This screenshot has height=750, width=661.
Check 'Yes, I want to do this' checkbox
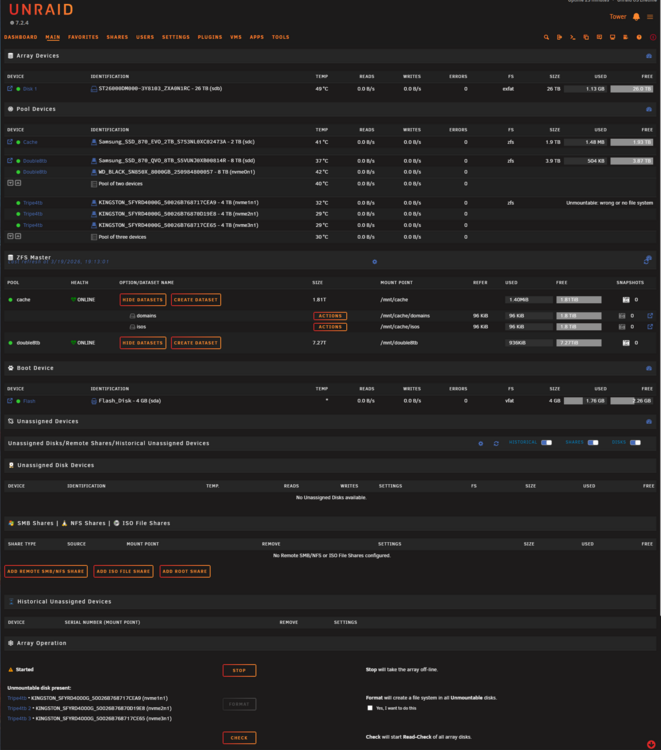pos(370,708)
